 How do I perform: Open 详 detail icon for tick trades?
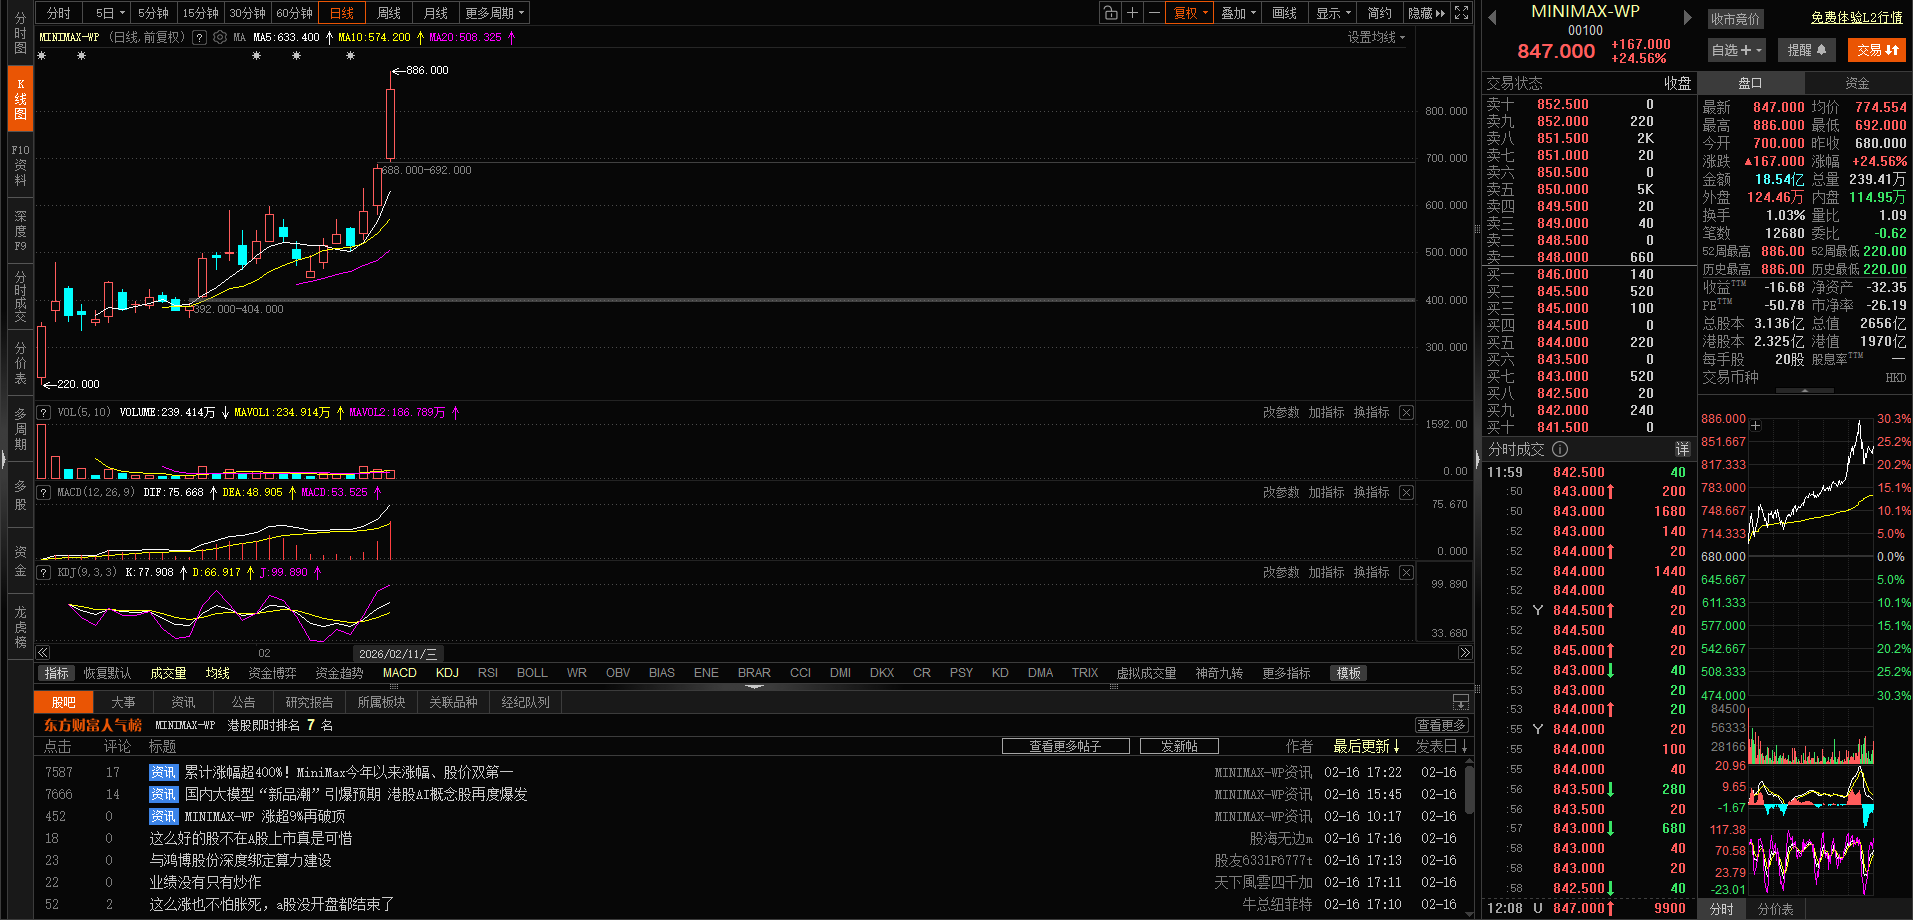(x=1682, y=449)
